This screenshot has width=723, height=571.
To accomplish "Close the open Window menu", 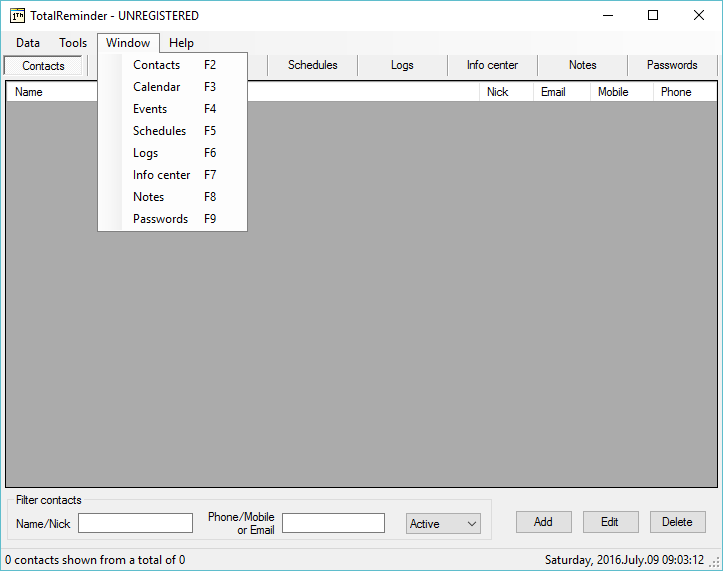I will pyautogui.click(x=128, y=43).
